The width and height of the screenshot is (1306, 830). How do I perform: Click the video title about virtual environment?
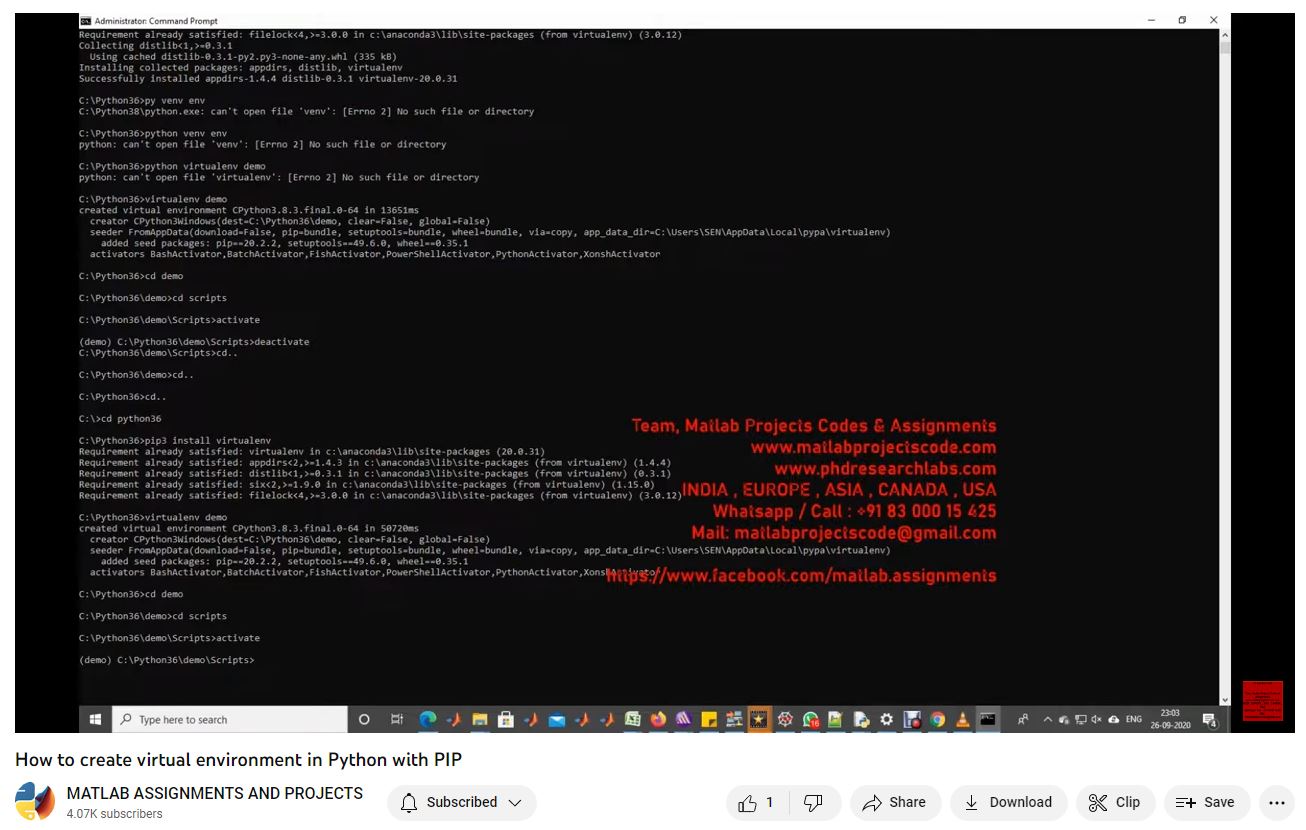tap(239, 760)
